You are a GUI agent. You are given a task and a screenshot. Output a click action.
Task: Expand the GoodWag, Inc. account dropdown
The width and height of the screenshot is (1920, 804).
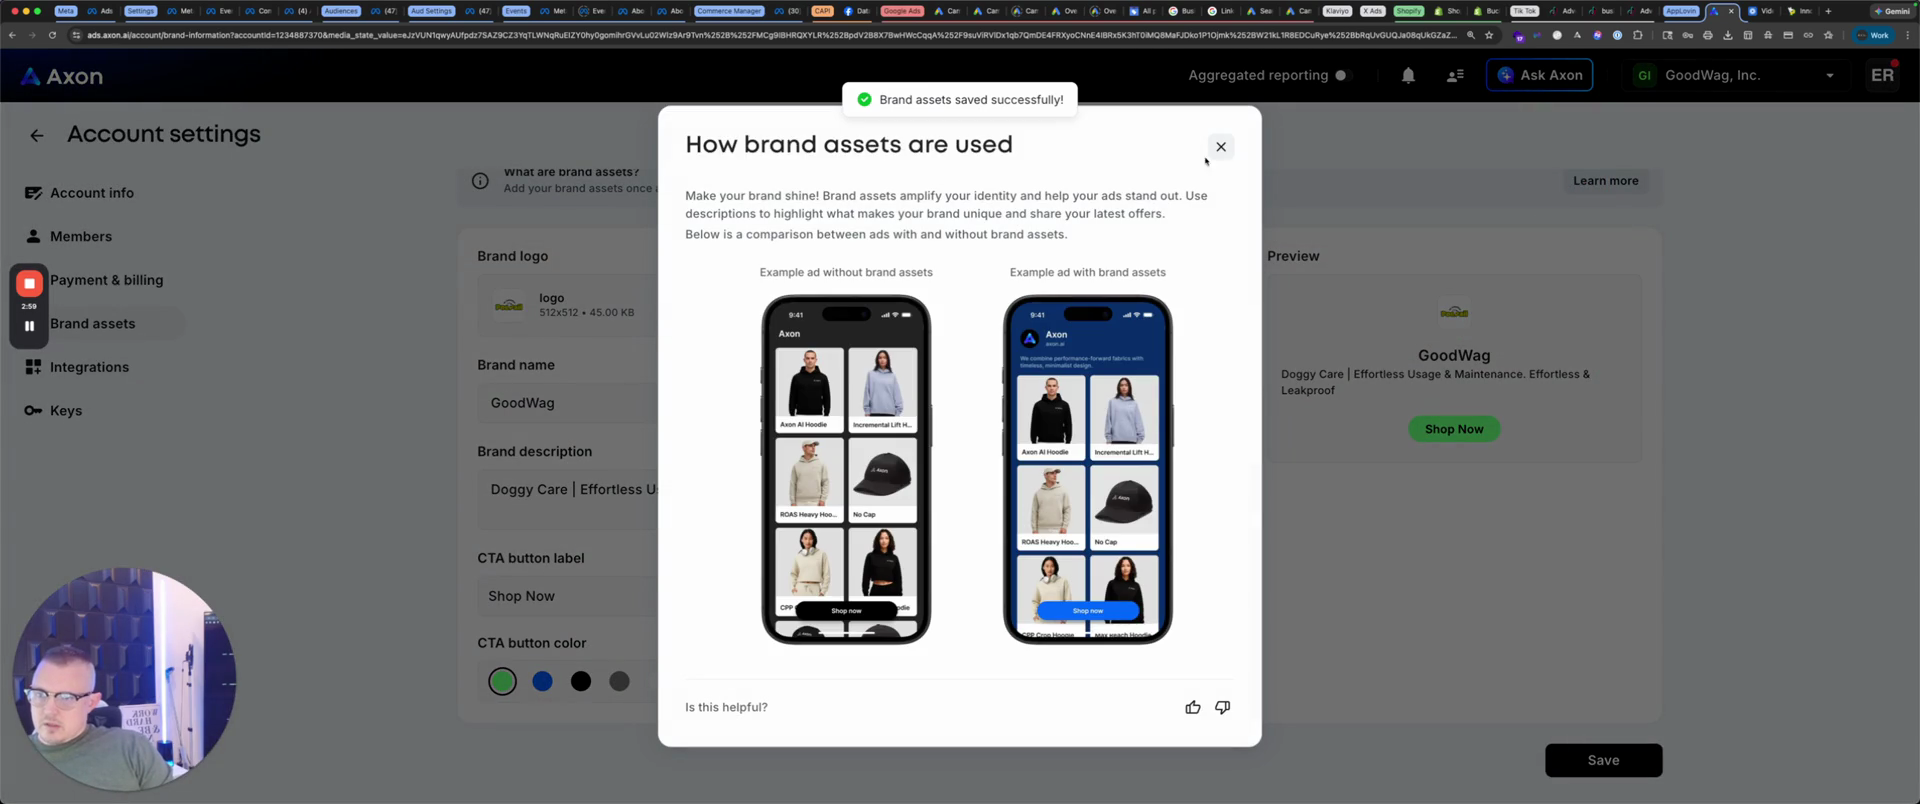click(1737, 75)
